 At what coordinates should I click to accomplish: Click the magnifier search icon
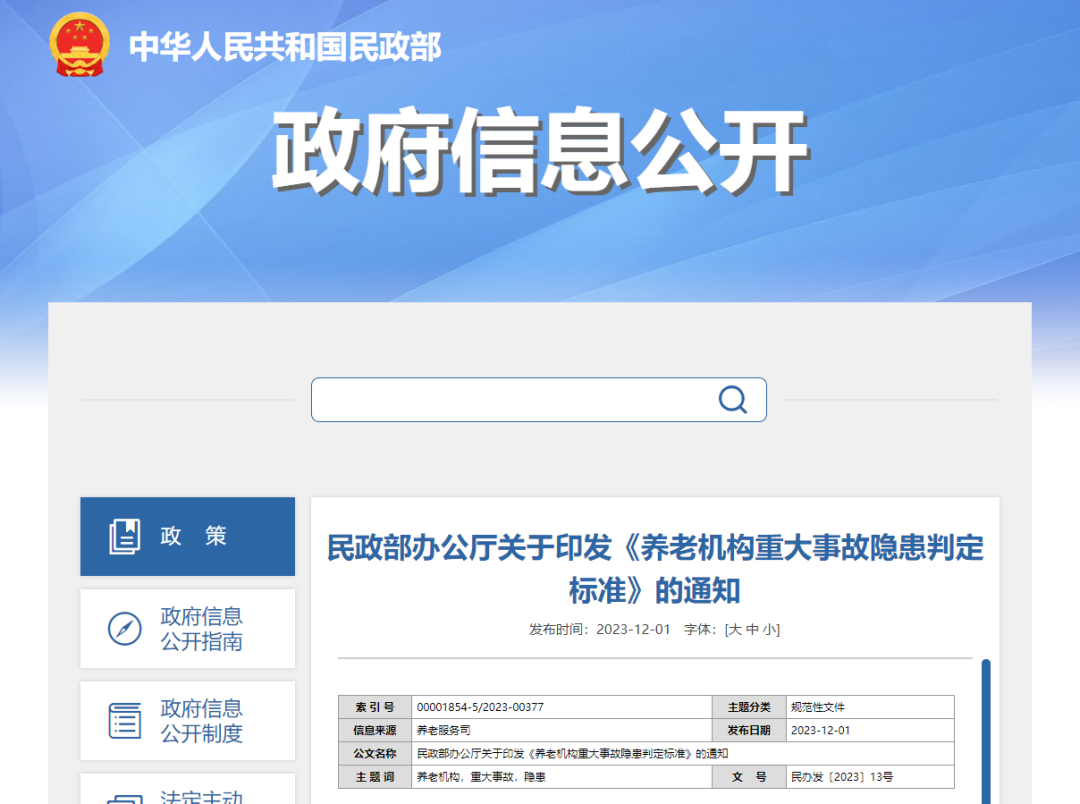[x=732, y=400]
